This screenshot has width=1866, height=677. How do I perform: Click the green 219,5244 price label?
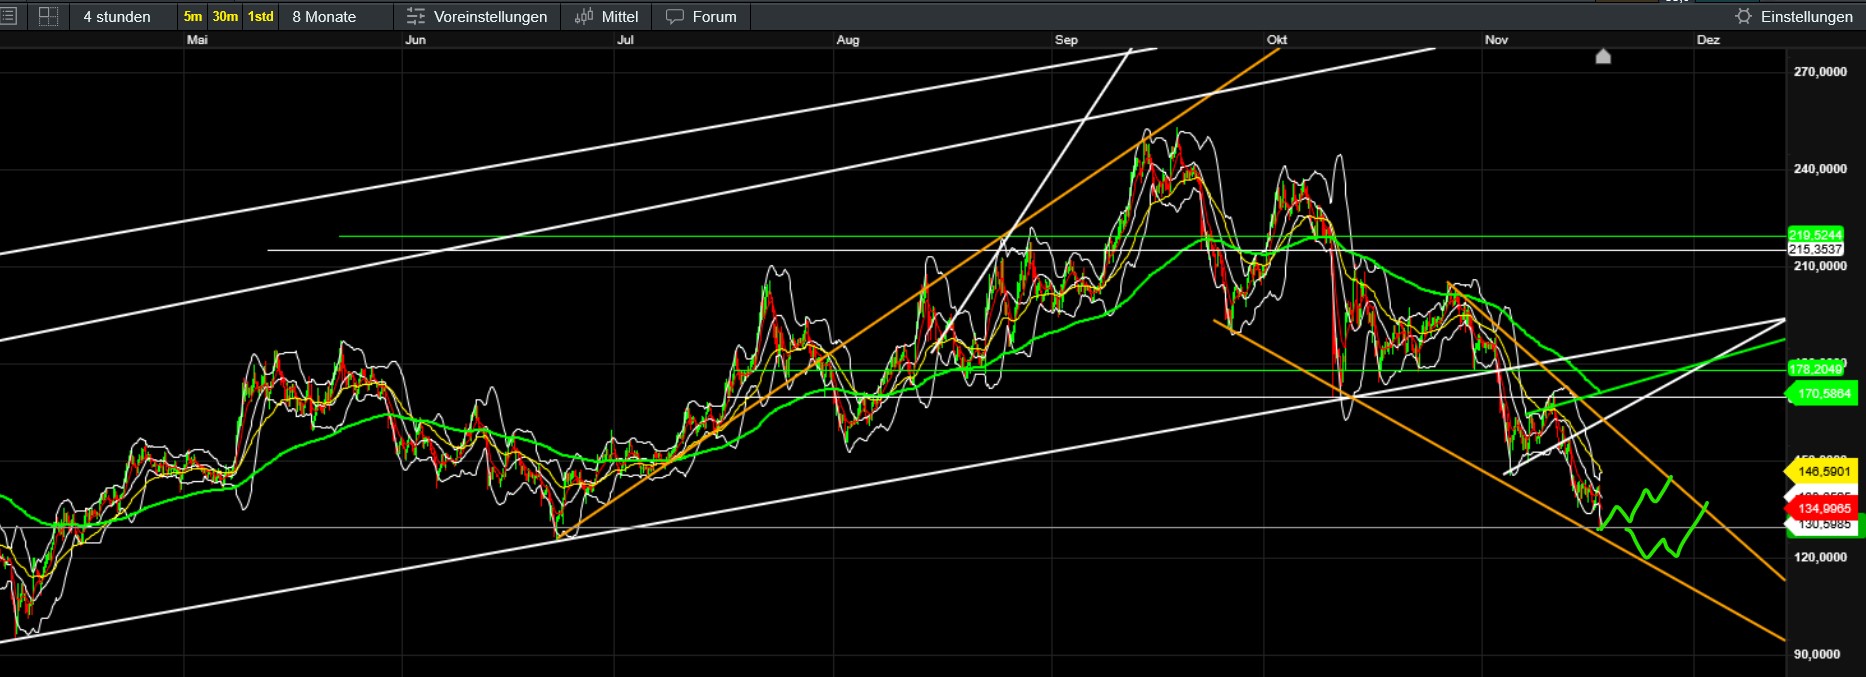tap(1814, 235)
